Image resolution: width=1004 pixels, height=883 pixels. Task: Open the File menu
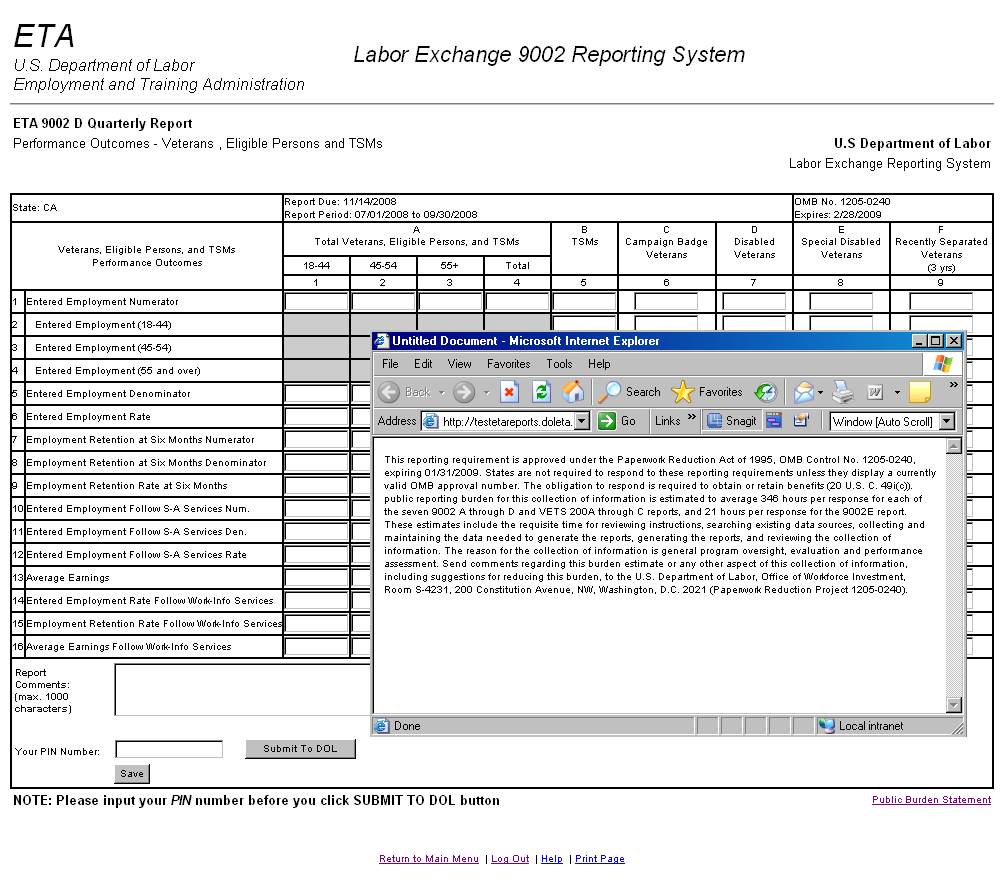[x=390, y=364]
